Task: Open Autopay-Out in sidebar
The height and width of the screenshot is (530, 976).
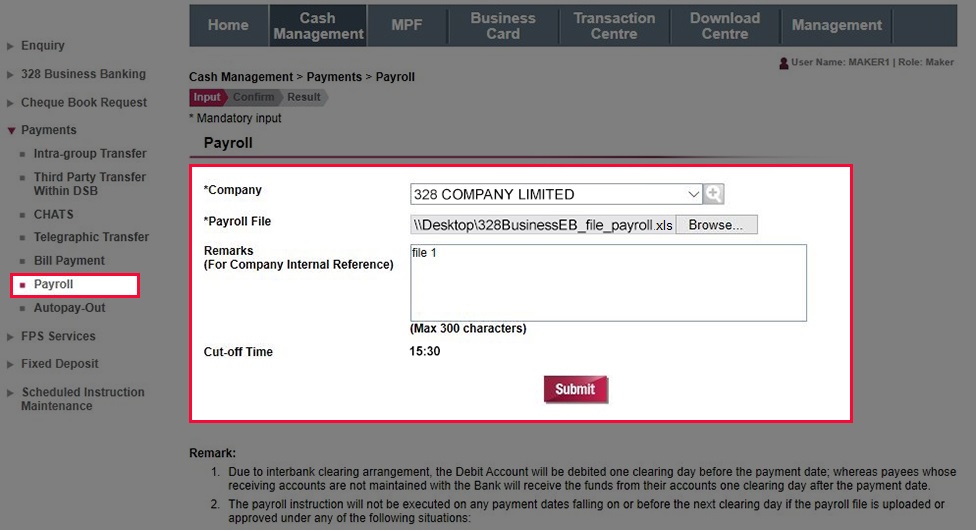Action: (69, 308)
